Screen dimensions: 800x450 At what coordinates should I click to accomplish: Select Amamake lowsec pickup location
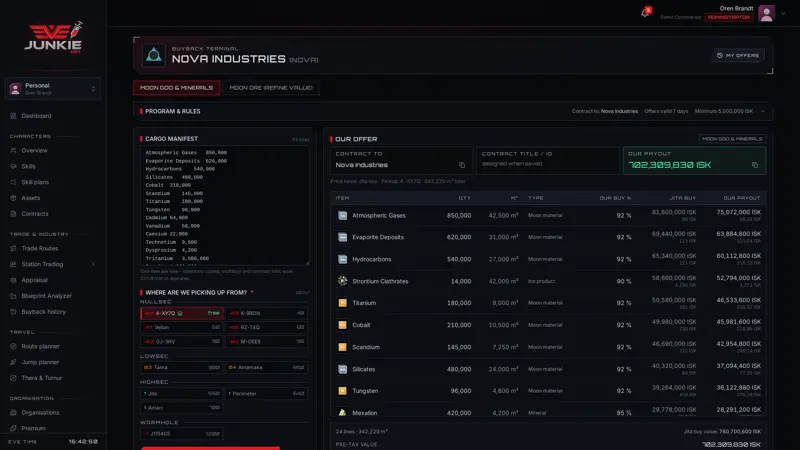pos(266,367)
